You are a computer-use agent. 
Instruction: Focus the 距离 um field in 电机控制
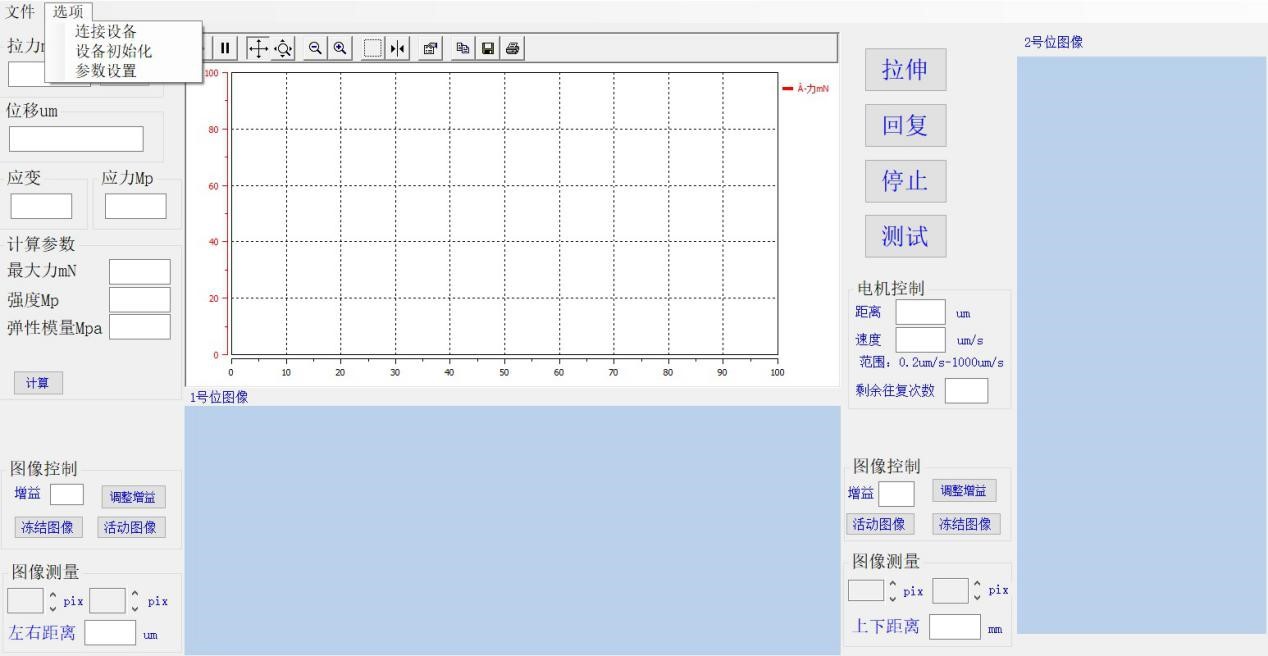[920, 312]
